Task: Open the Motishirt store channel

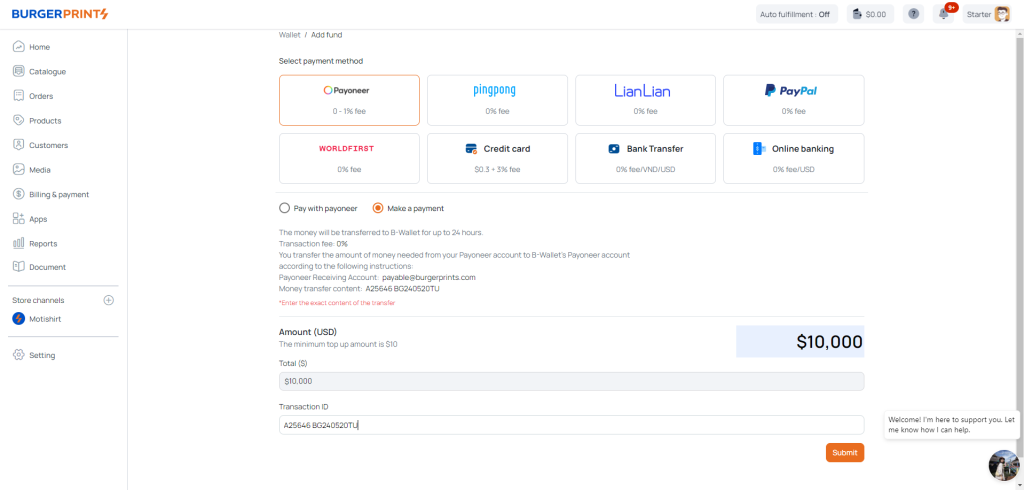Action: click(47, 319)
